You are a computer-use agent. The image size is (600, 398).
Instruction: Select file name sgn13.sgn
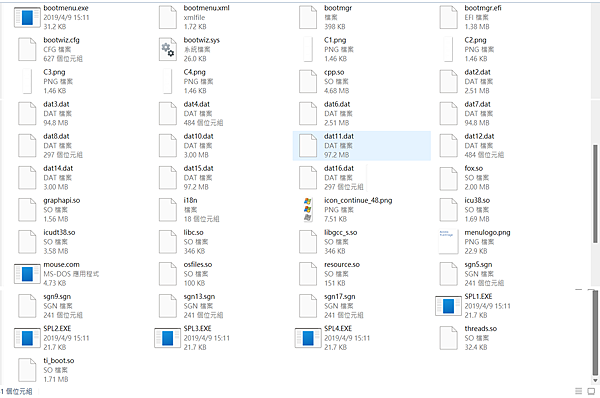[x=199, y=297]
